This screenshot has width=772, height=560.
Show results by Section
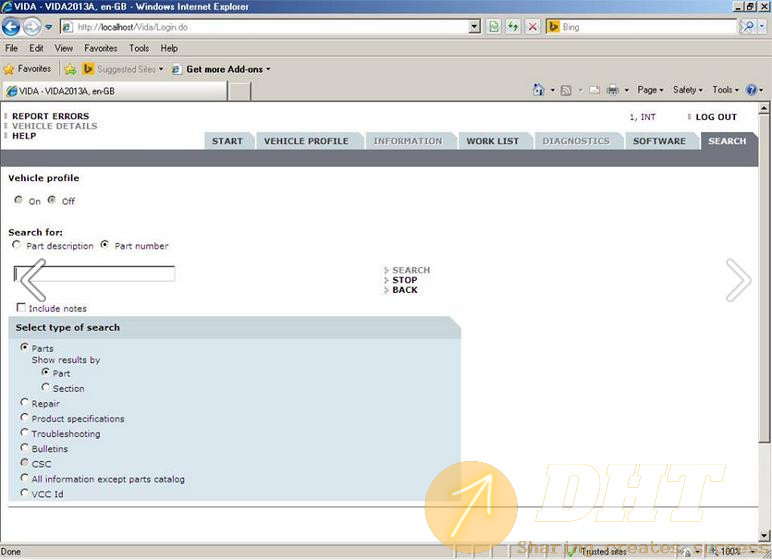click(x=46, y=387)
